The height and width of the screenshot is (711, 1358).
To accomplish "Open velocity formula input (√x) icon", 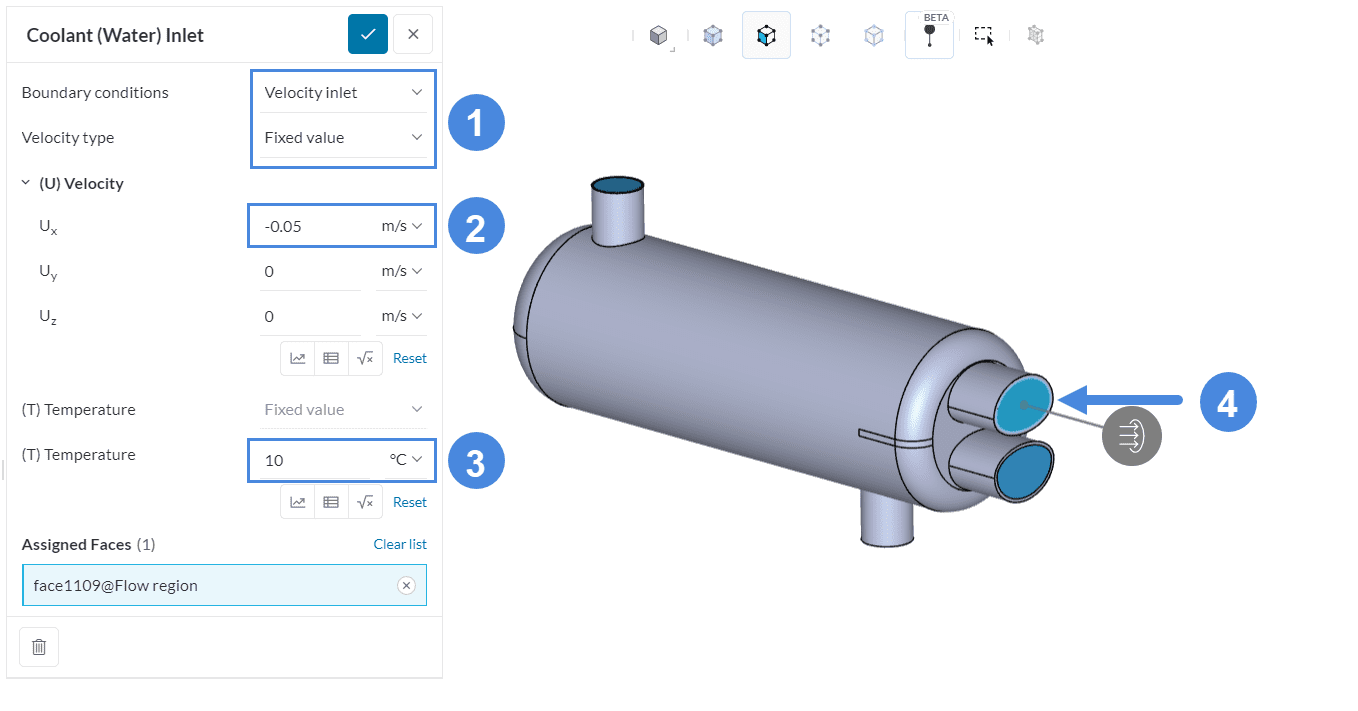I will [x=365, y=358].
